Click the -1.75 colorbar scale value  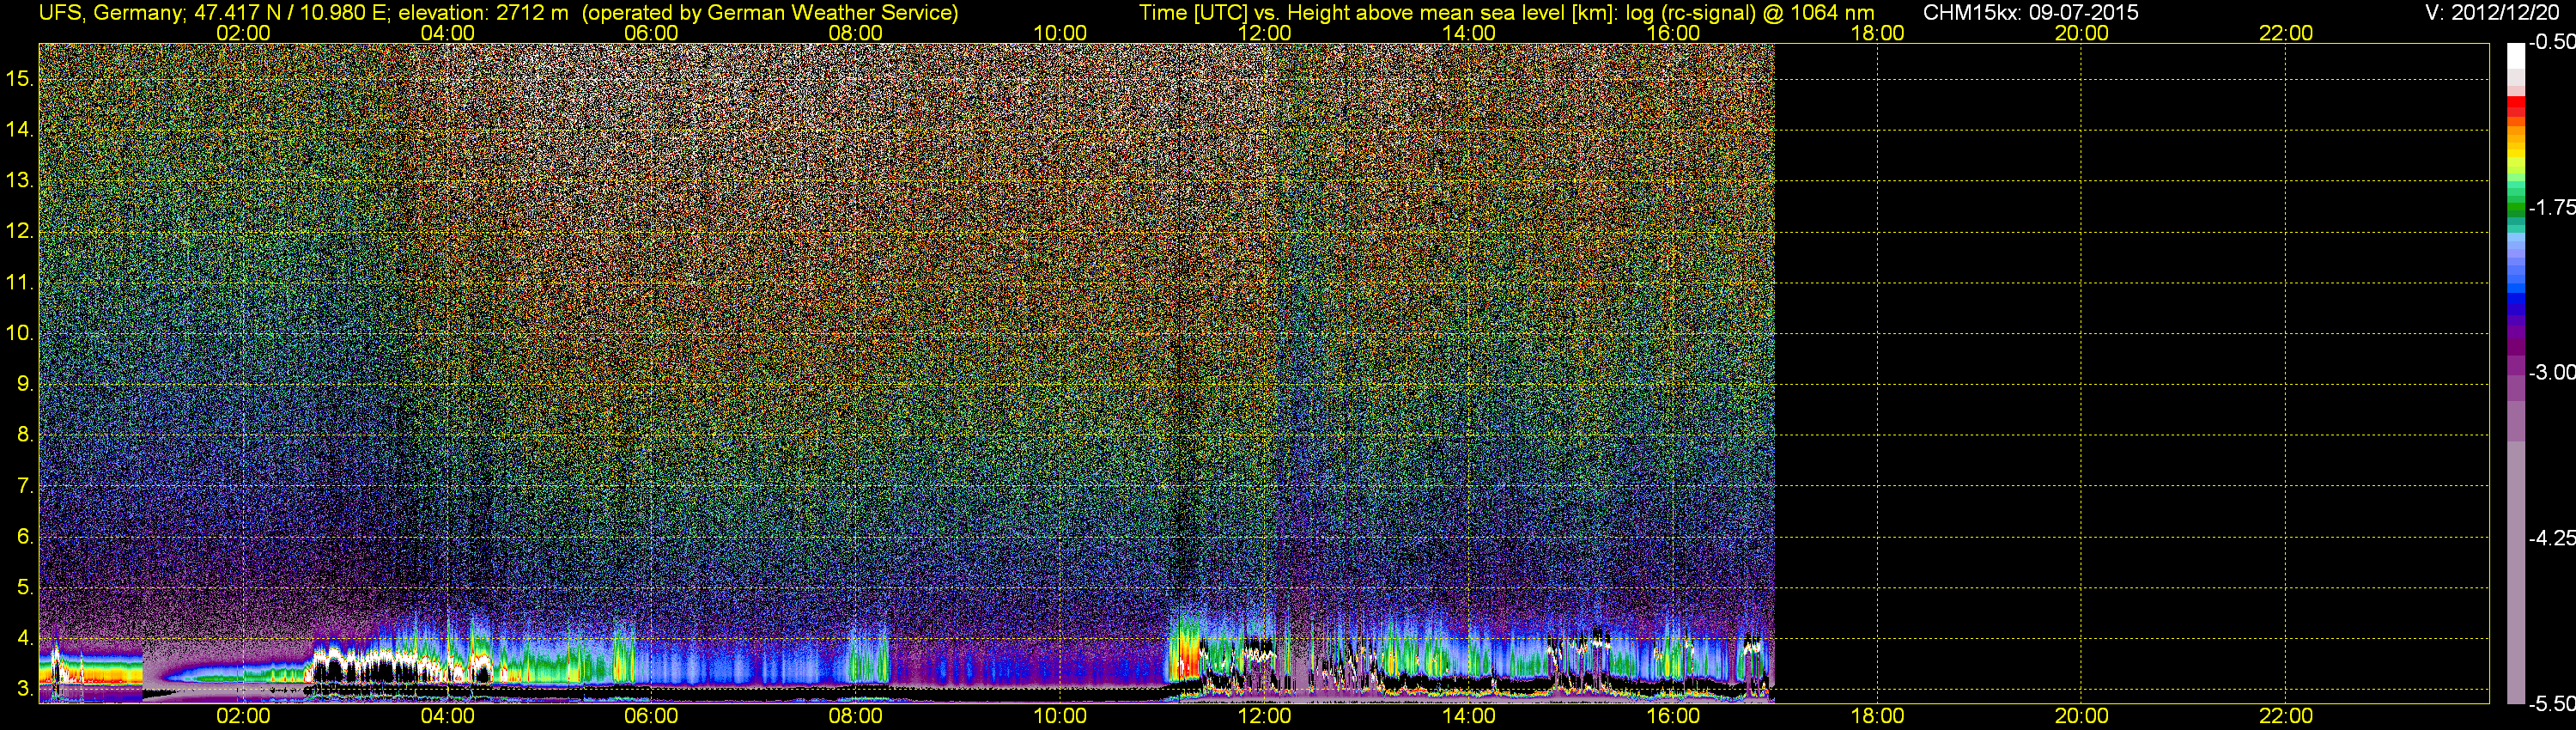point(2552,207)
